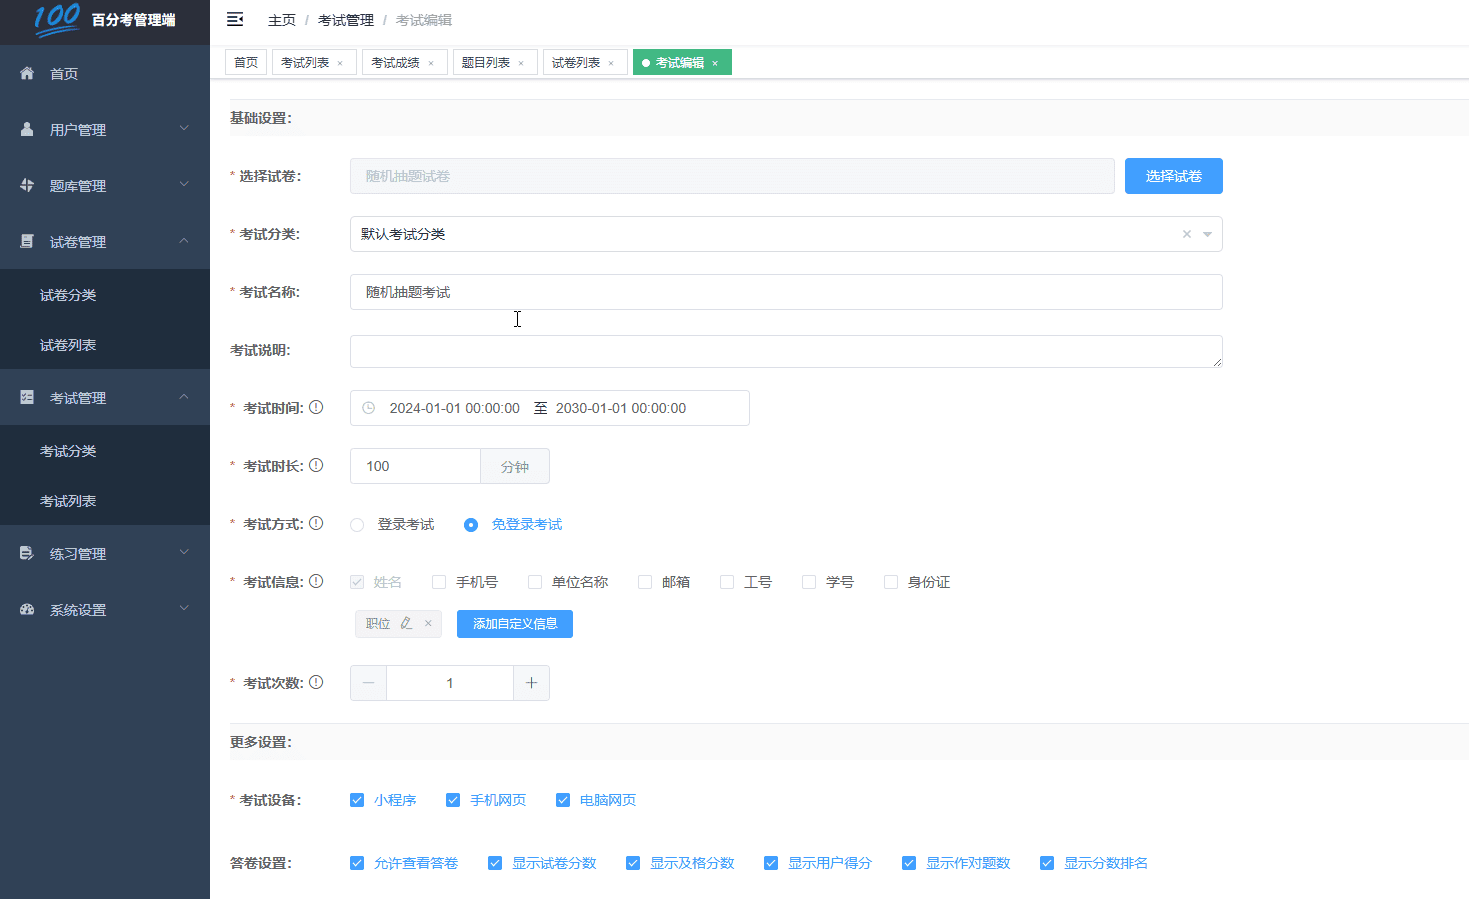The height and width of the screenshot is (899, 1469).
Task: Select the 首页 home icon in sidebar
Action: tap(27, 72)
